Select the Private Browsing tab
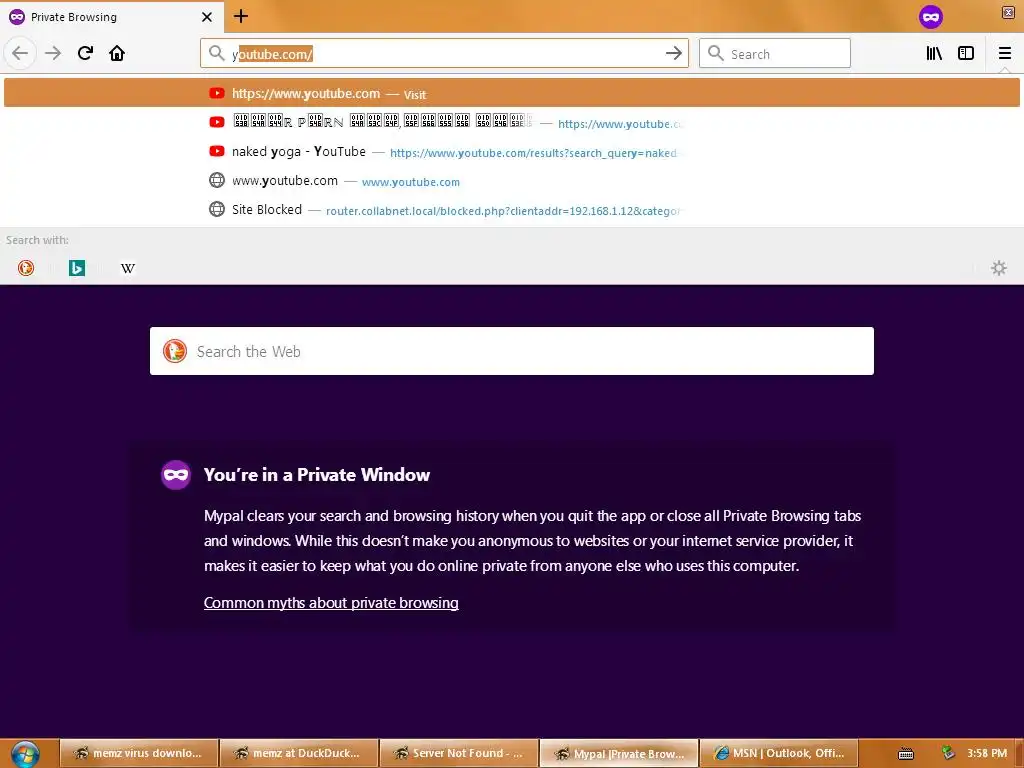This screenshot has width=1024, height=768. coord(111,17)
